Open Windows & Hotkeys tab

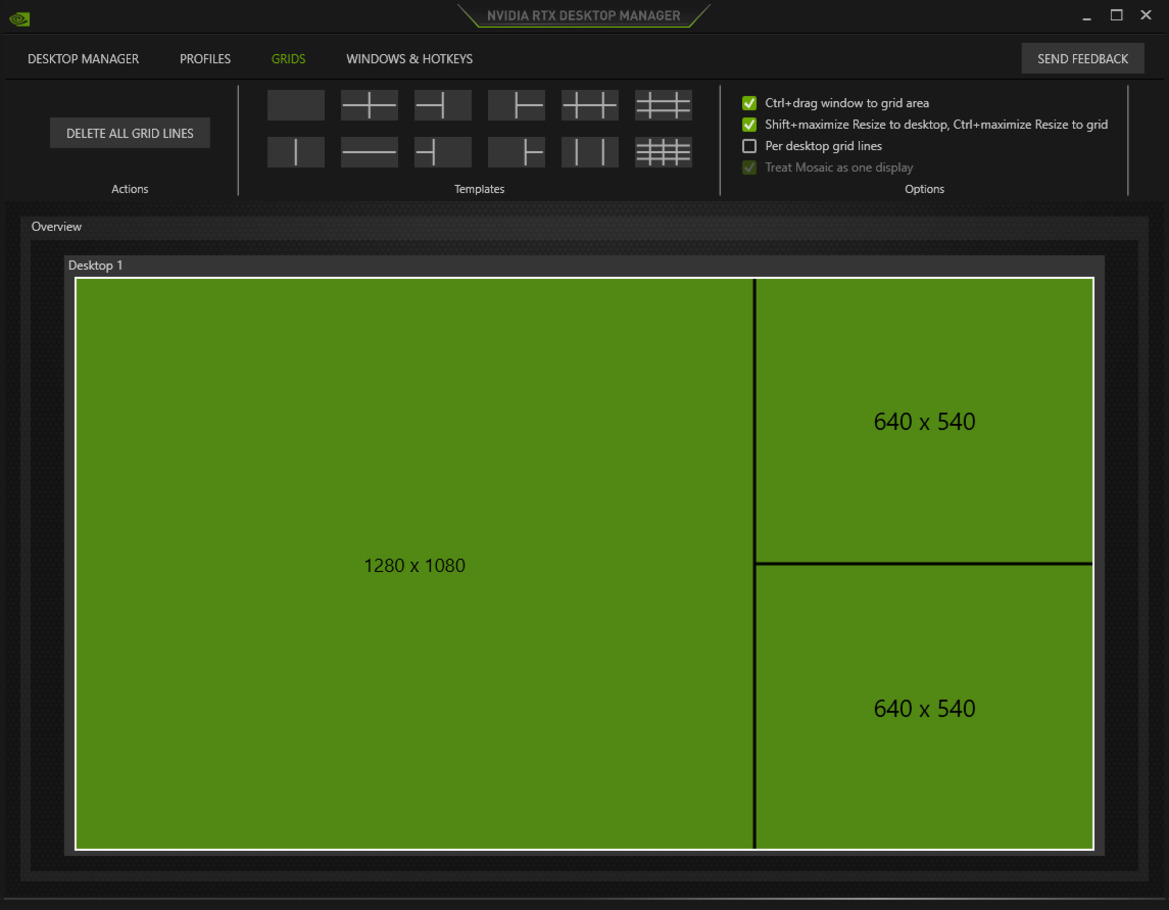pyautogui.click(x=409, y=59)
